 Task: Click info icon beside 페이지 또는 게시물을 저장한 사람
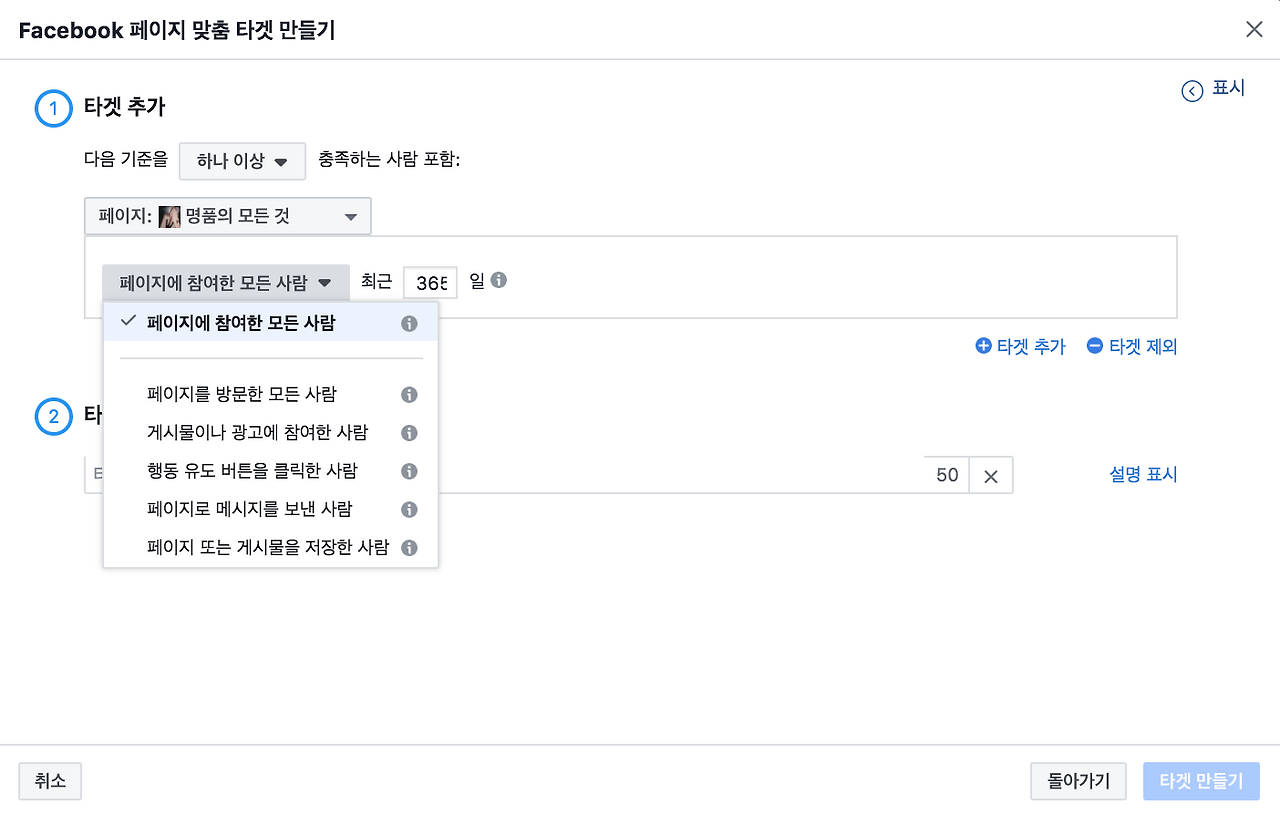coord(408,548)
